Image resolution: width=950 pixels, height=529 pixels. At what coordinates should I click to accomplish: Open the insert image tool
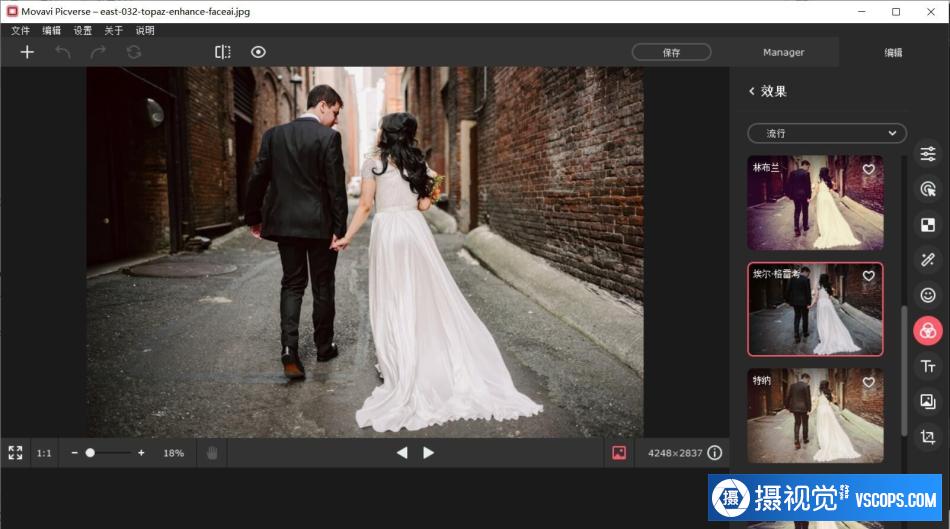(928, 401)
